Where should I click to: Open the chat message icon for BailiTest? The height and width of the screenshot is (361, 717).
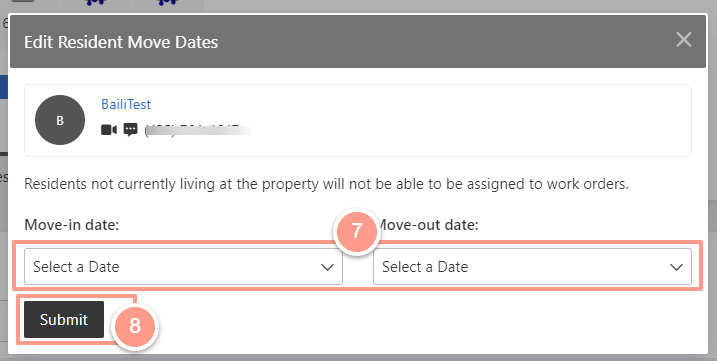[x=130, y=130]
